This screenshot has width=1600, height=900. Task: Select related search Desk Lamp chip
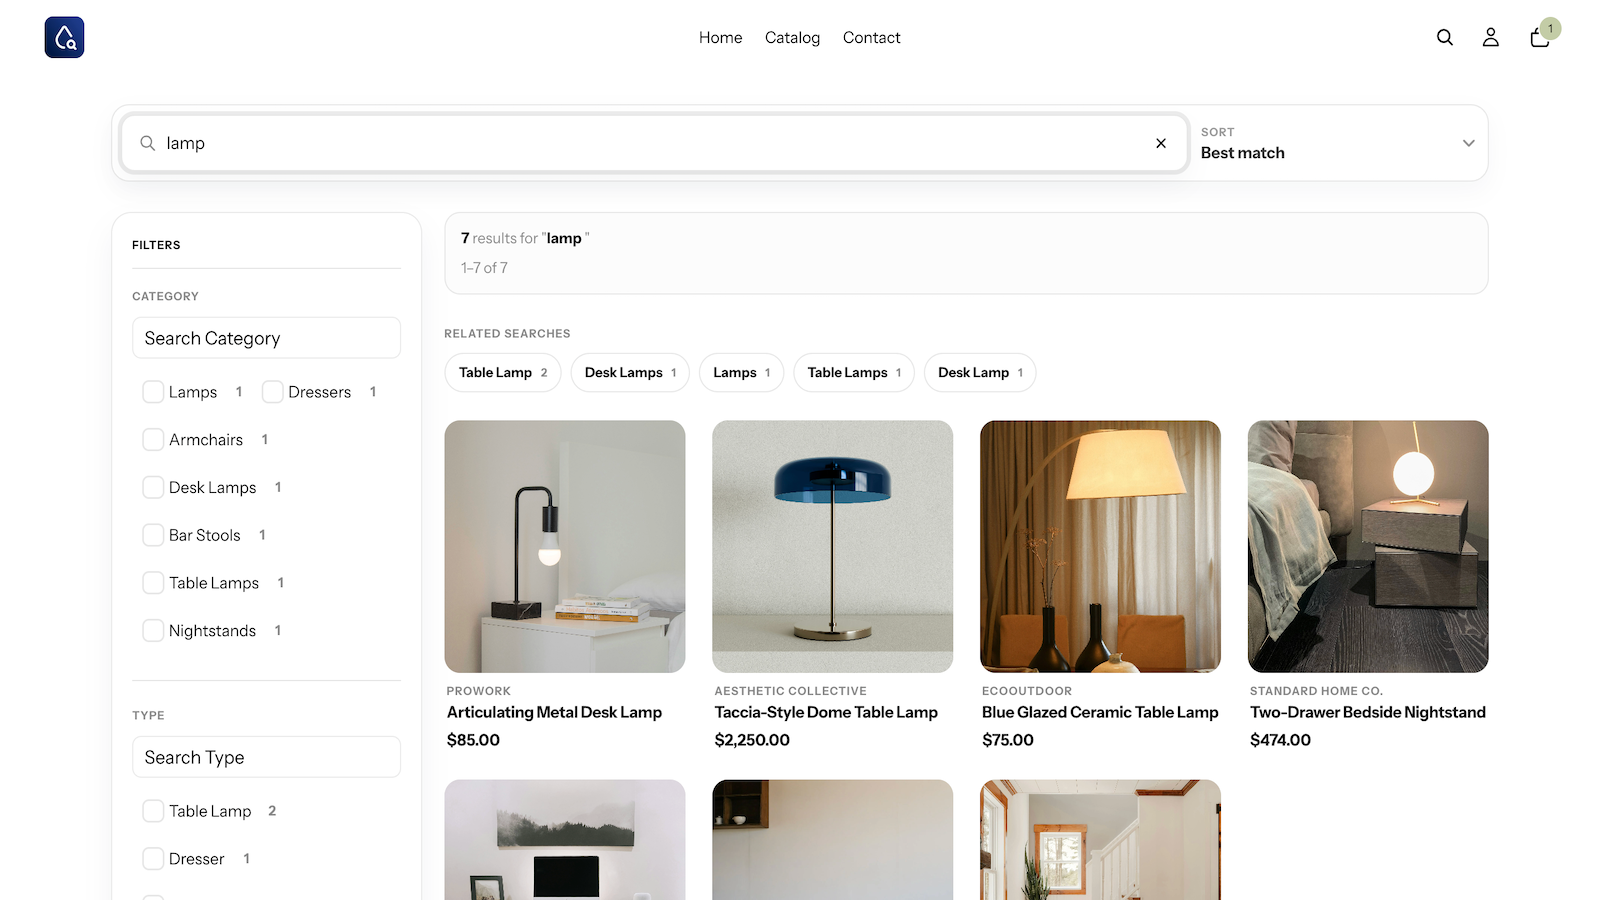pyautogui.click(x=980, y=373)
